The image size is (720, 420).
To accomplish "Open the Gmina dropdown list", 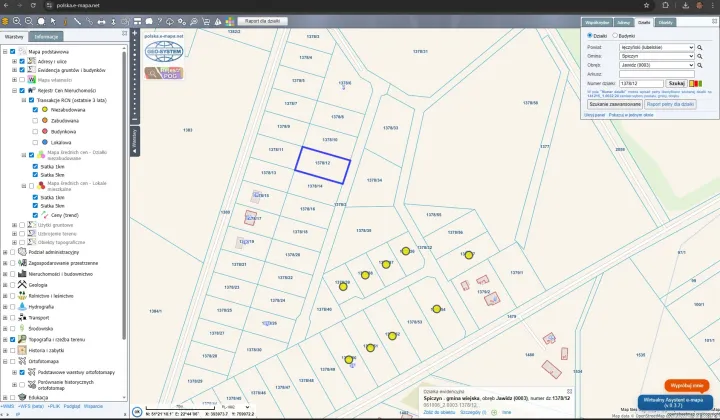I will click(x=656, y=55).
